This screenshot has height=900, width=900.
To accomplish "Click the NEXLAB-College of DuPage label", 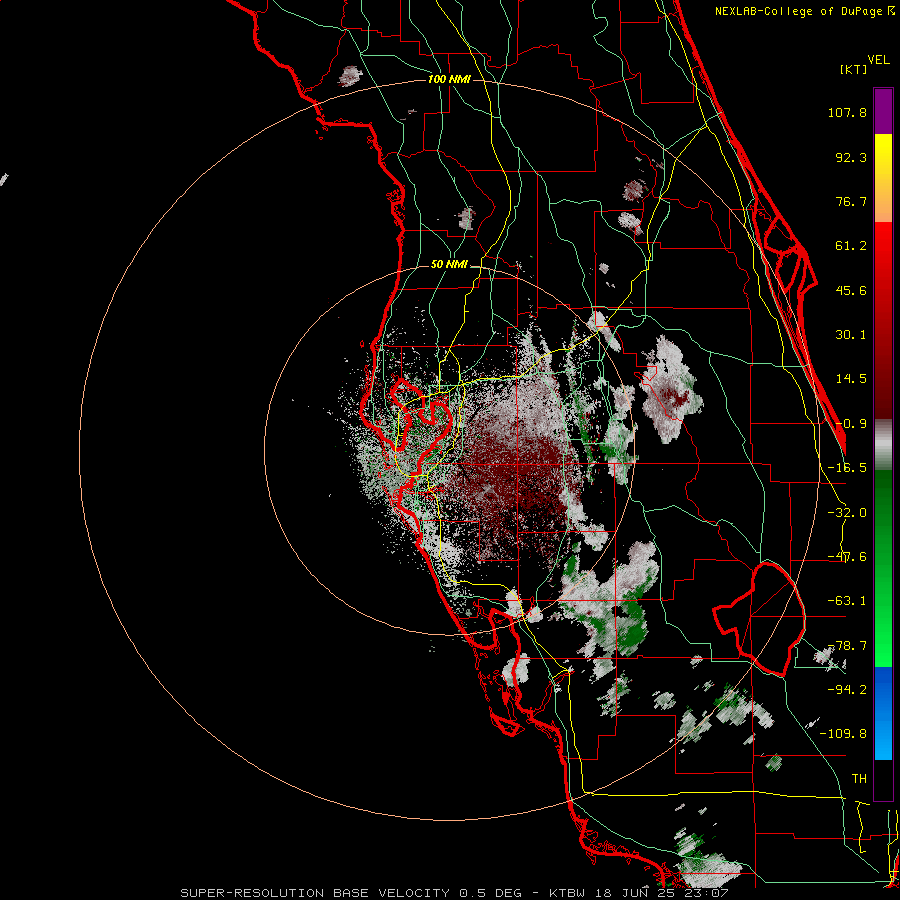I will 805,11.
